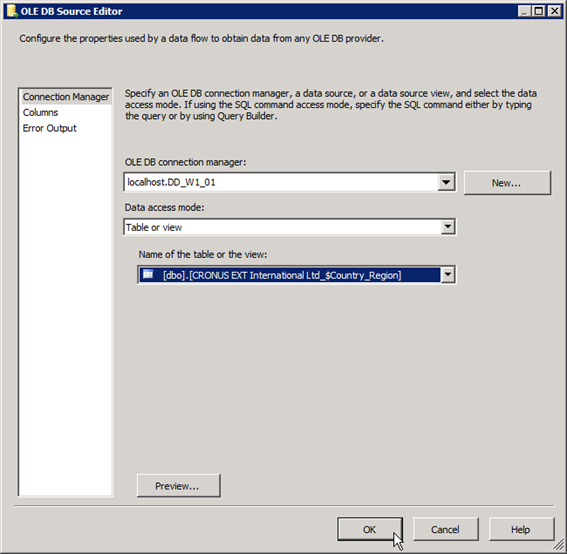This screenshot has height=554, width=567.
Task: Switch to the Columns page
Action: [x=40, y=112]
